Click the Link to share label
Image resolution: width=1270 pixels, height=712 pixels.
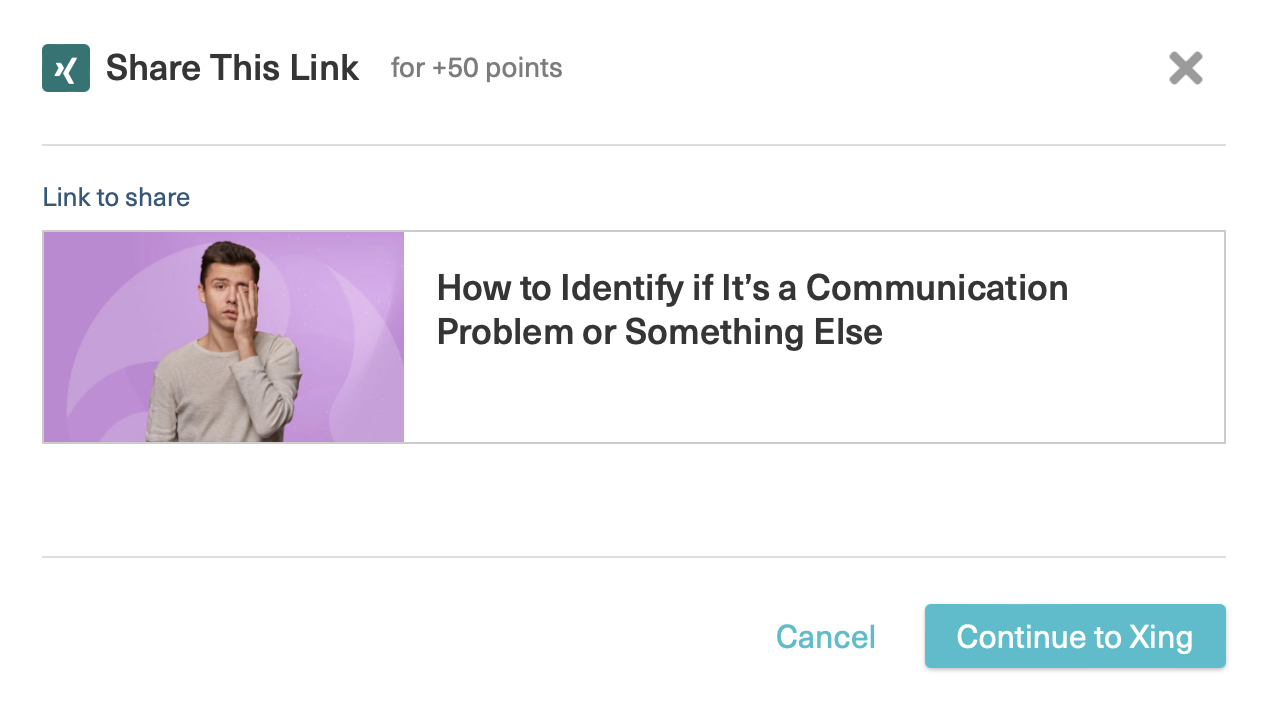pos(116,197)
